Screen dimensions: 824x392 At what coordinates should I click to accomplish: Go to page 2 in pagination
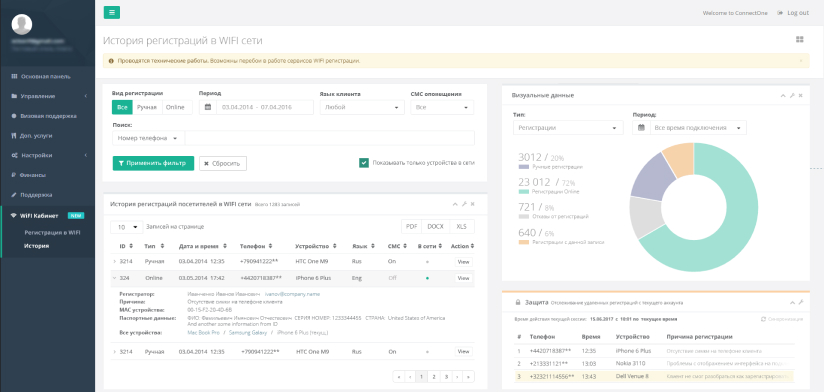click(434, 377)
